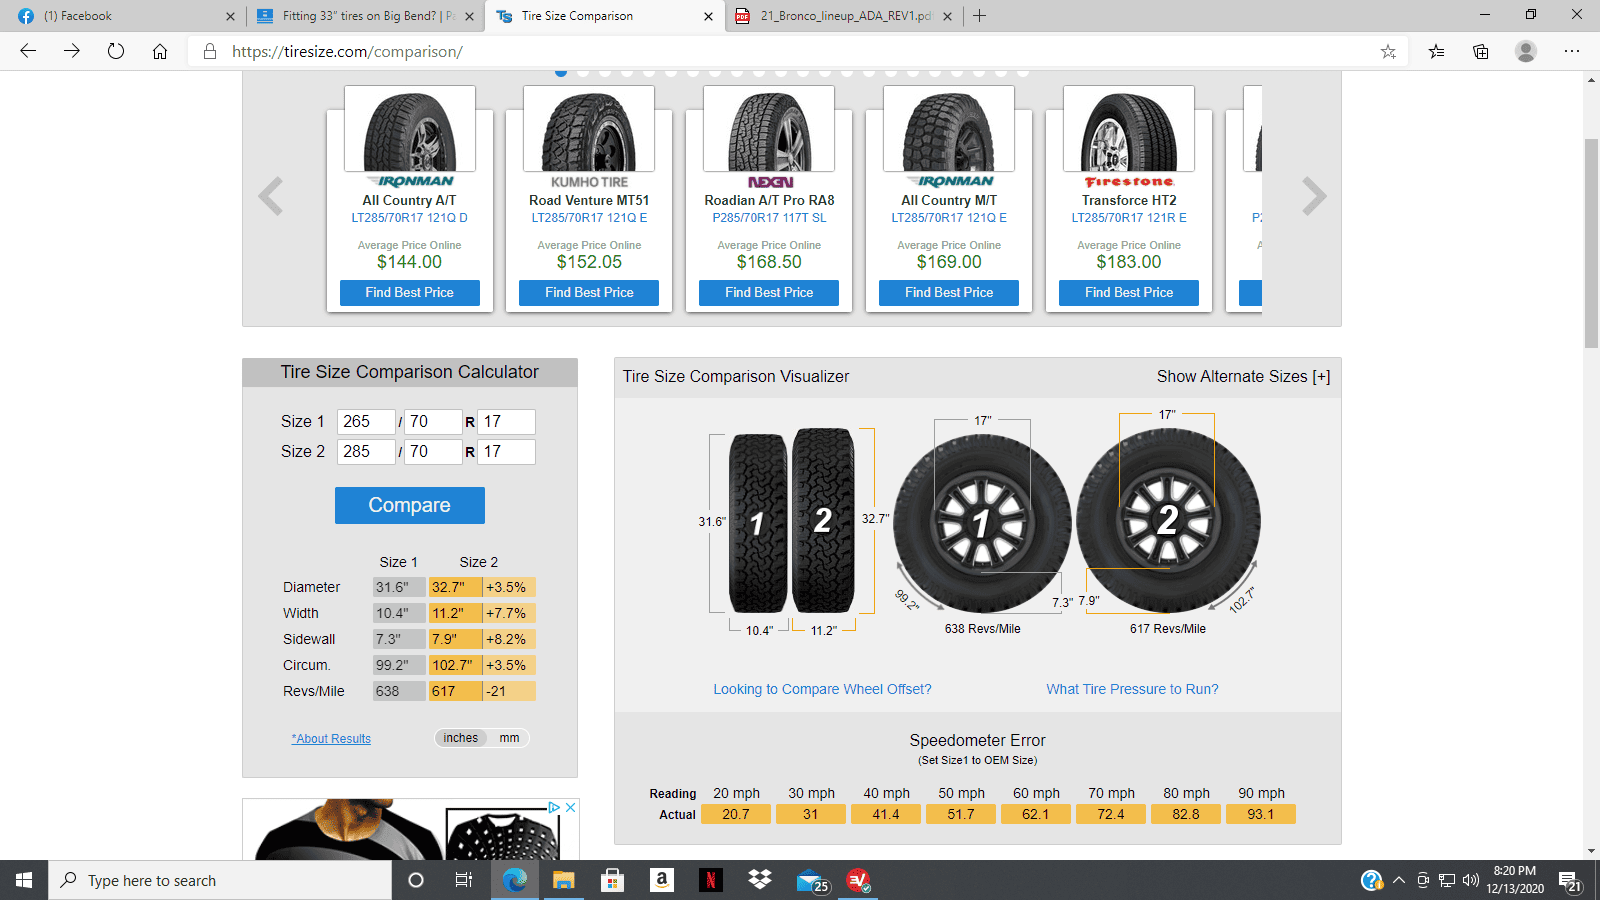Open the browser Collections icon

point(1481,51)
